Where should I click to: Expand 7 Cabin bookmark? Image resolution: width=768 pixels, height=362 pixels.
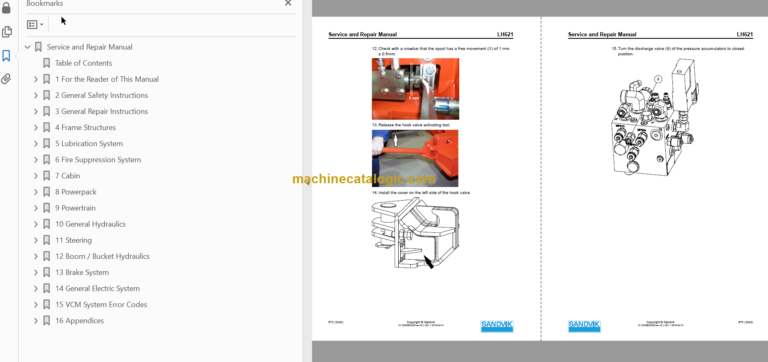click(x=36, y=176)
